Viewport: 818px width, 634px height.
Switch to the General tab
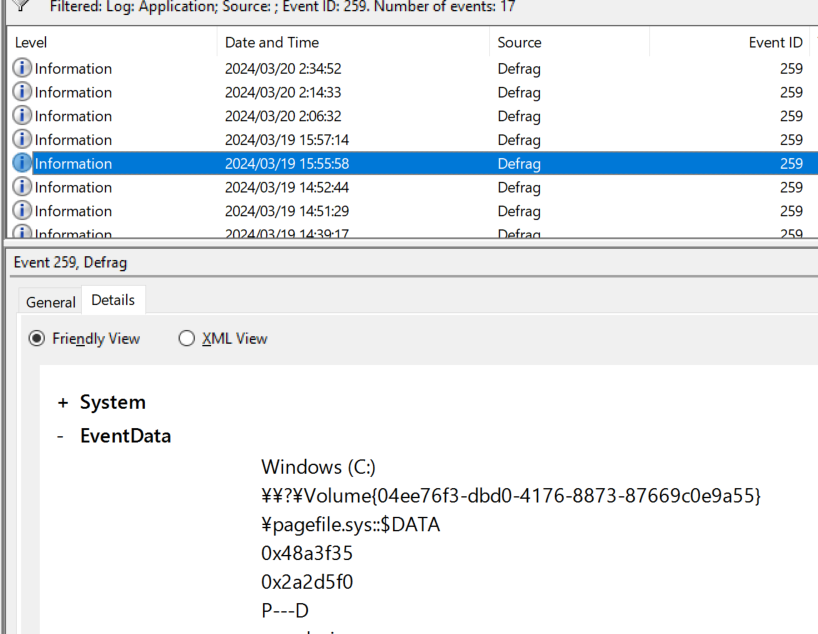[x=51, y=302]
